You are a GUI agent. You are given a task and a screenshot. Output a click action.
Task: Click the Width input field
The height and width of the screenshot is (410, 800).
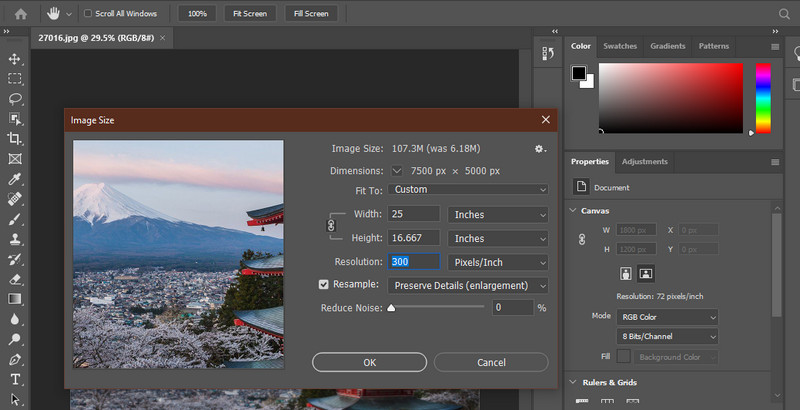click(x=413, y=214)
